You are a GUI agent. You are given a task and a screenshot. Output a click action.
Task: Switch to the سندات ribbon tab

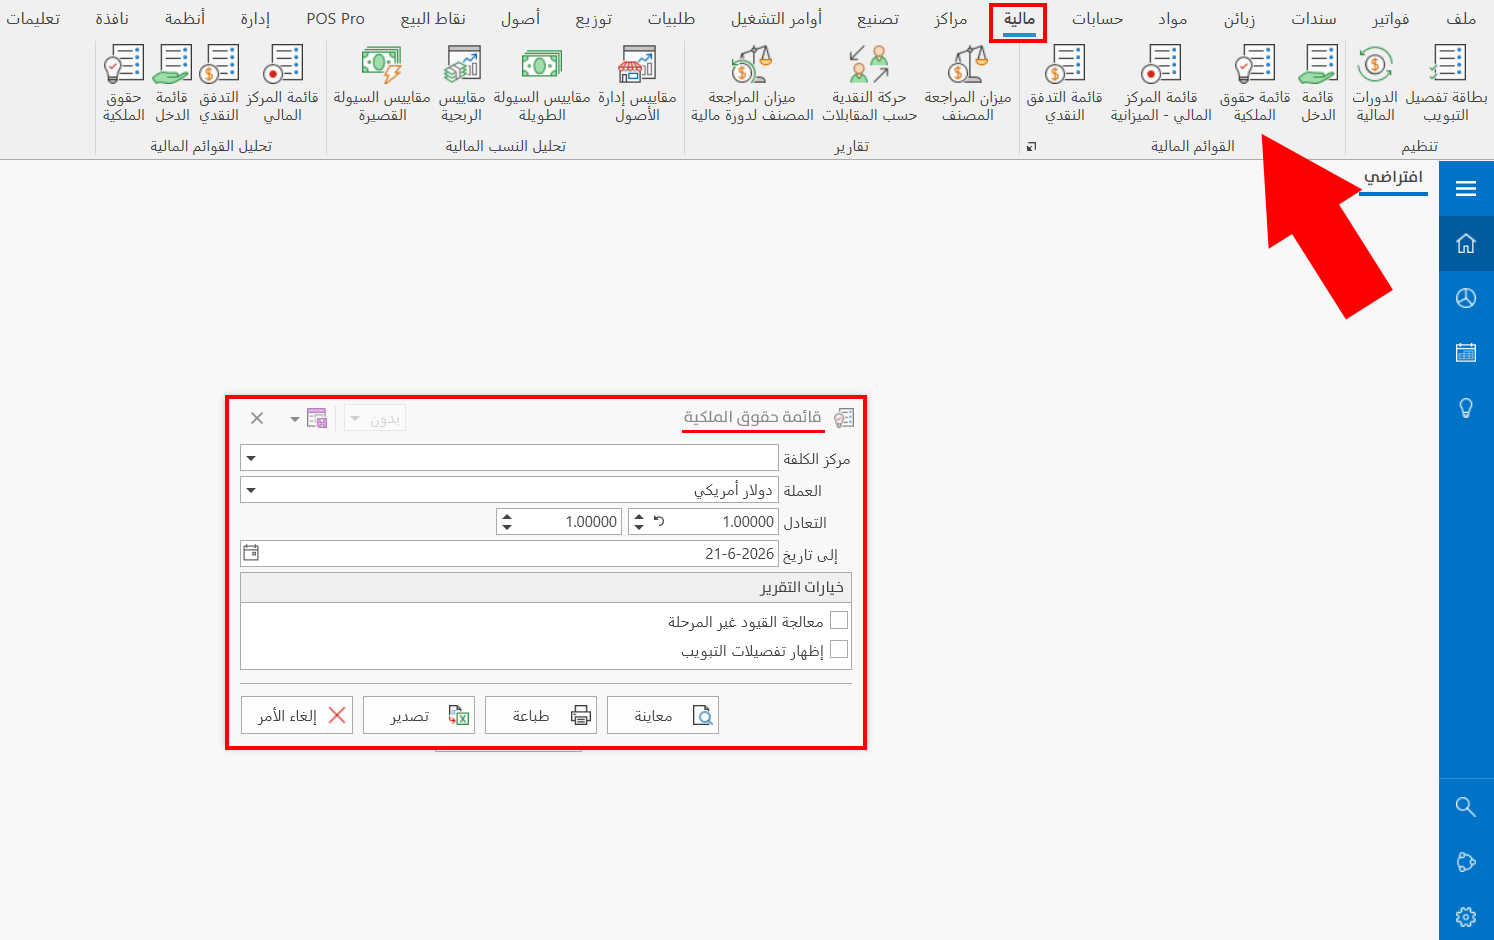(1313, 19)
